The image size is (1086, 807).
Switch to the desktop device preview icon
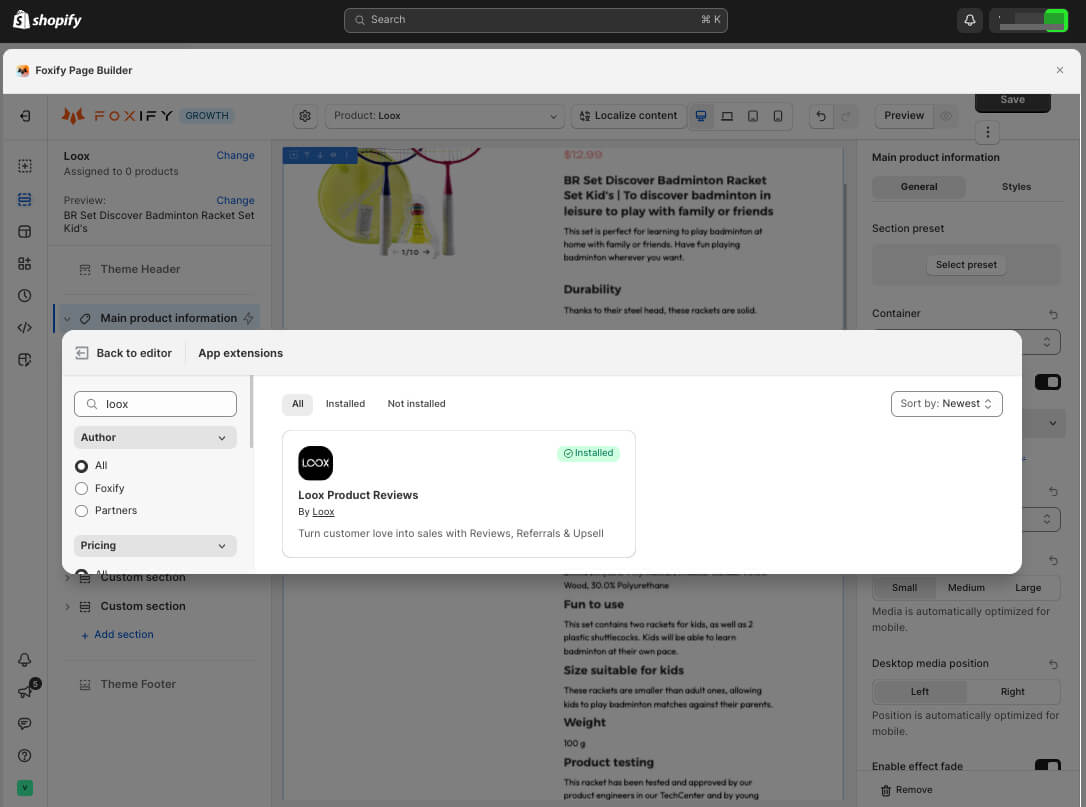point(702,116)
